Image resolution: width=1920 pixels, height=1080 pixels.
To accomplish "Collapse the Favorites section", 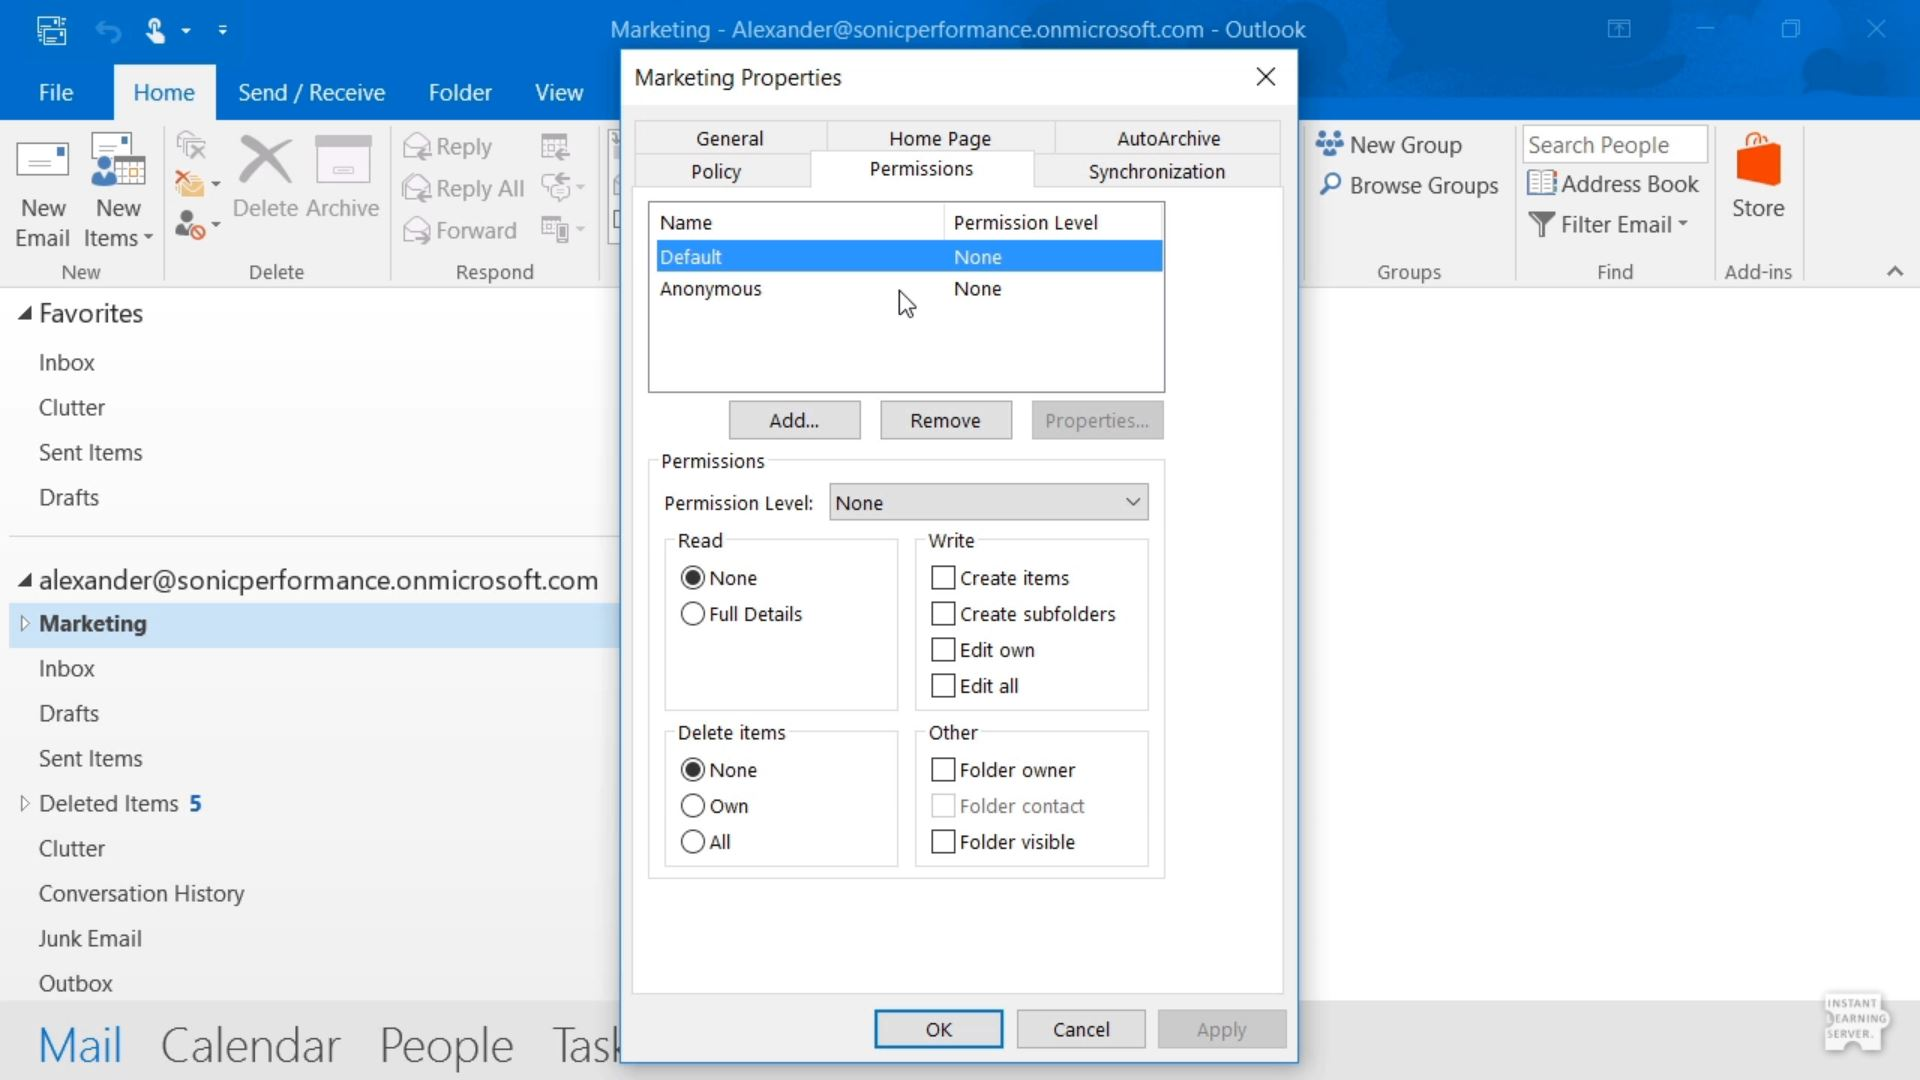I will click(24, 313).
